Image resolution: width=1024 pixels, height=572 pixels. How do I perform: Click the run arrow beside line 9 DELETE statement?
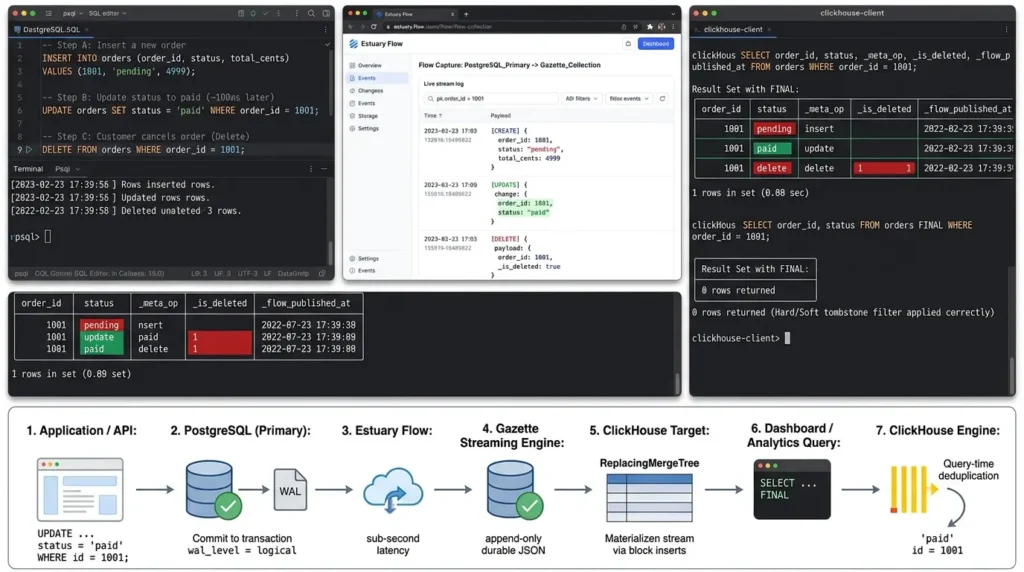tap(29, 150)
